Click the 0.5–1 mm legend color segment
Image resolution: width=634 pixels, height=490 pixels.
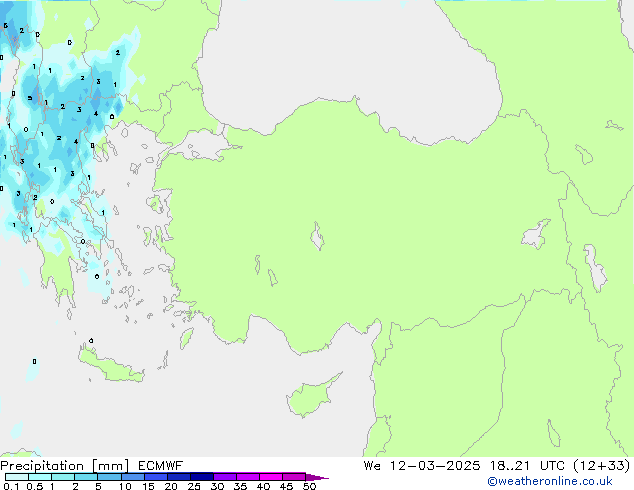40,477
